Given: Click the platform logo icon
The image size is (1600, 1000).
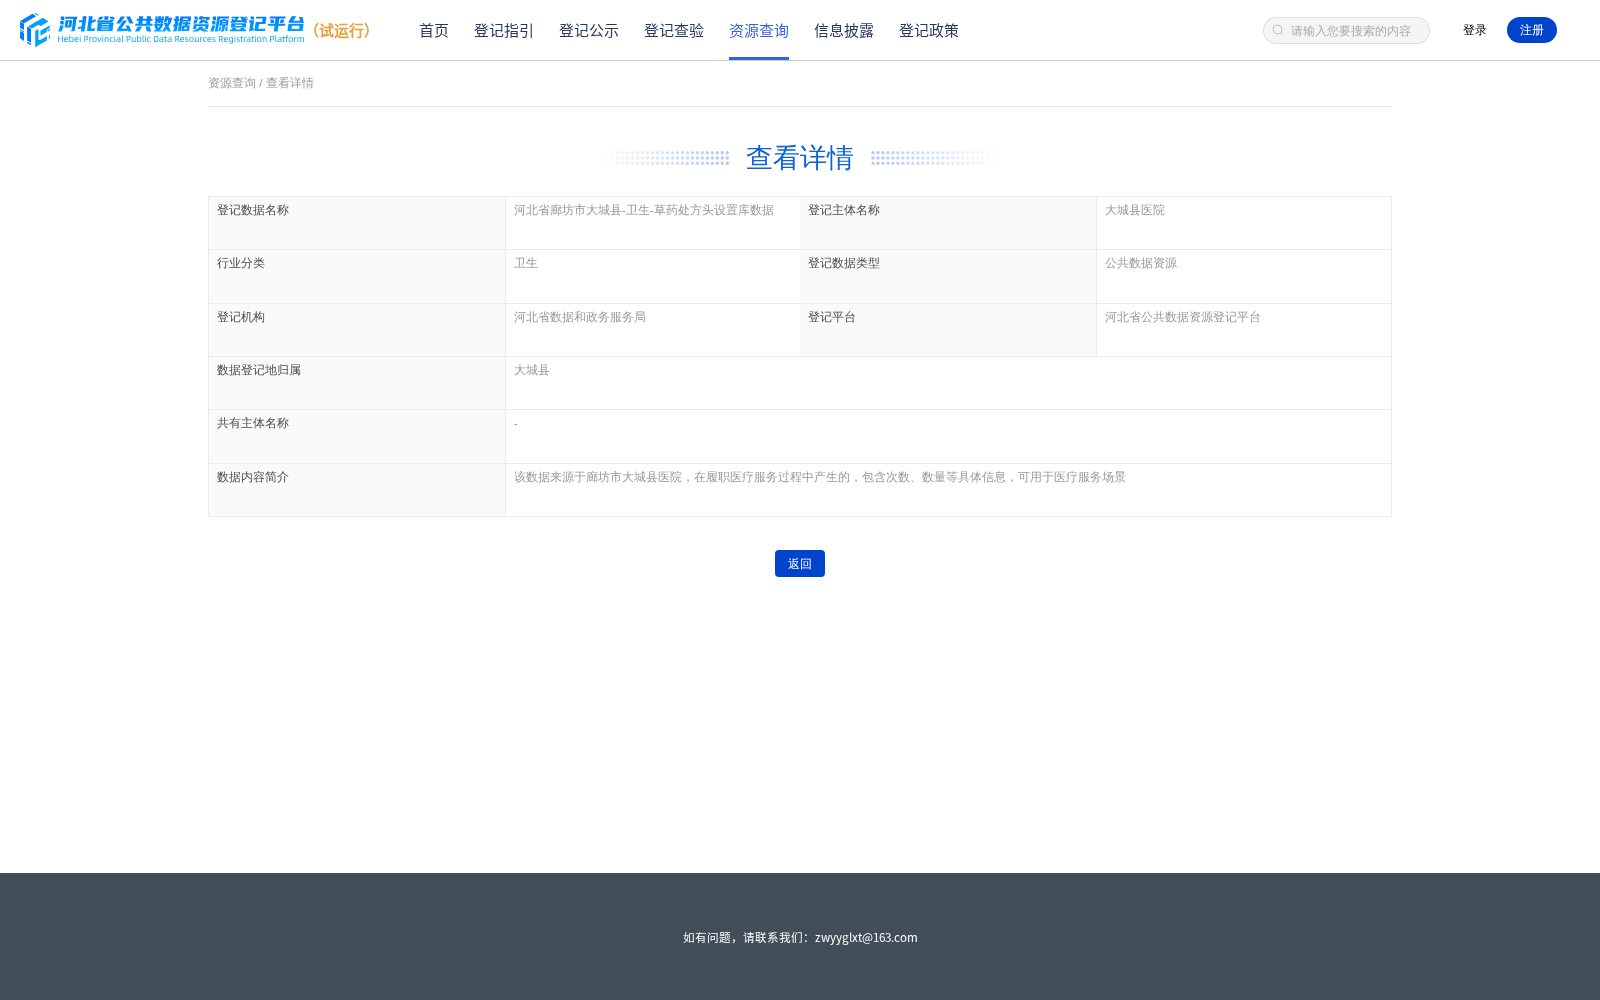Looking at the screenshot, I should tap(35, 30).
